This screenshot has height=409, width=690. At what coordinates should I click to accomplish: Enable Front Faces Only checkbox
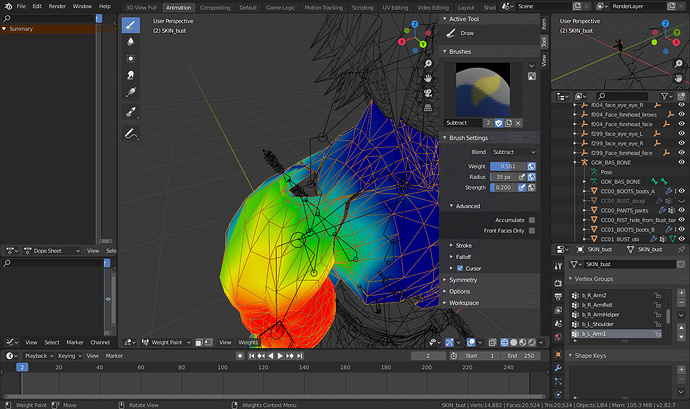tap(532, 231)
